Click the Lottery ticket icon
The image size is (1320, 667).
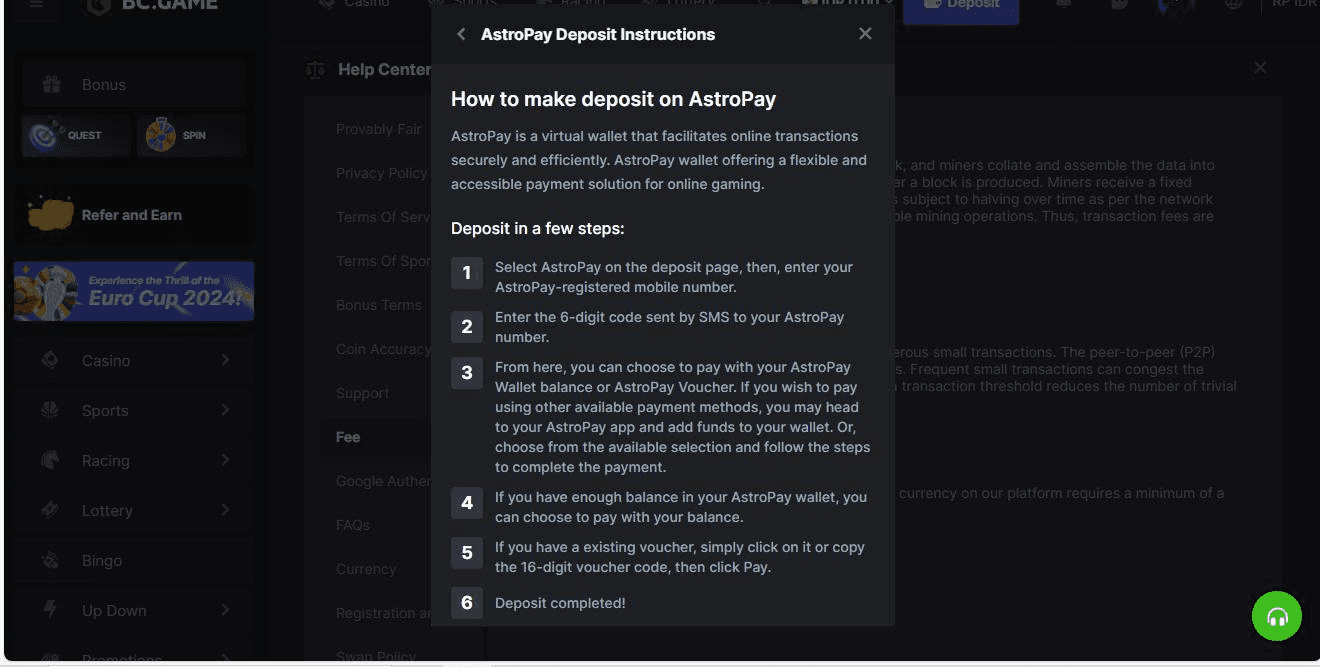pos(50,510)
